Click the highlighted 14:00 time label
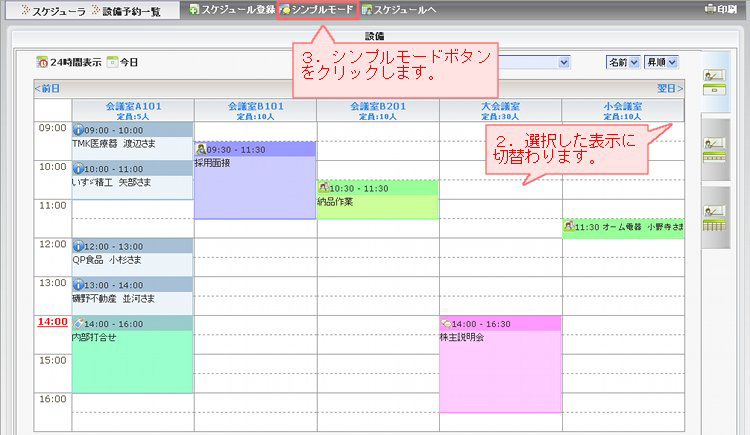Viewport: 750px width, 435px height. 53,322
